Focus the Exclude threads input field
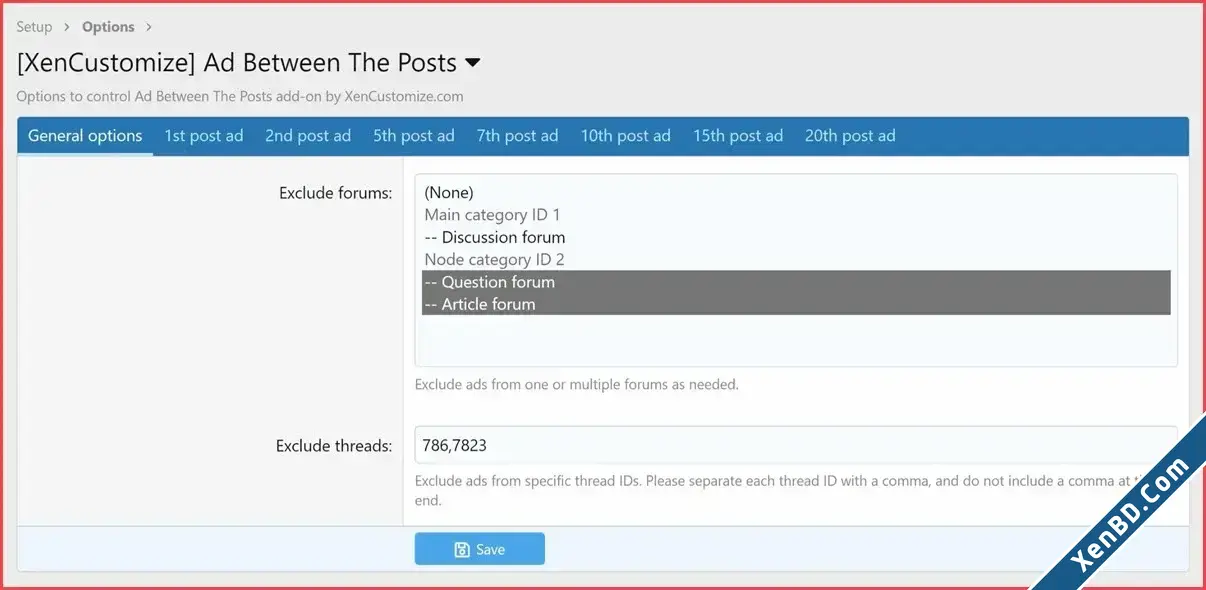The image size is (1206, 590). click(796, 445)
